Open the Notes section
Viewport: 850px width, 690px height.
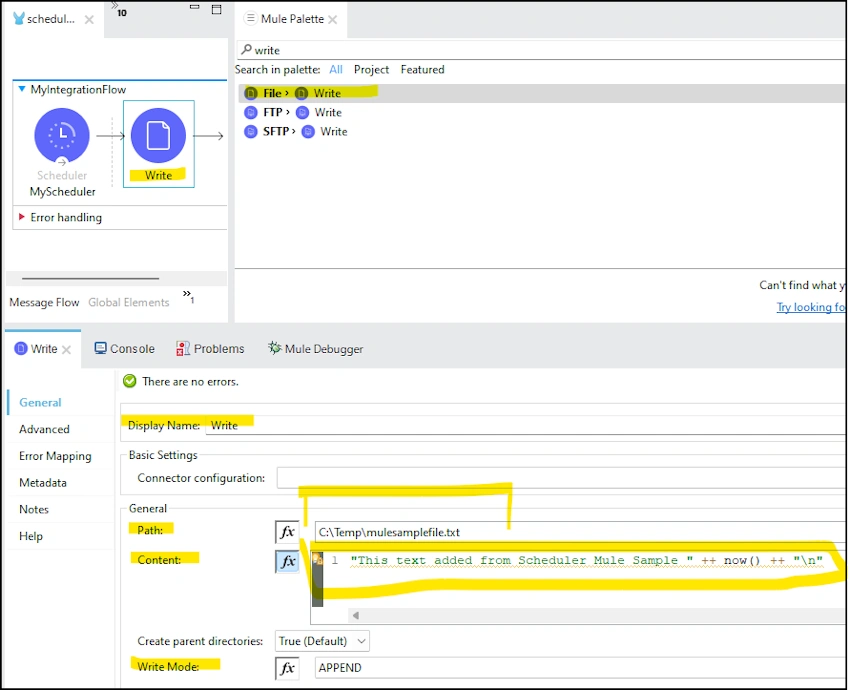pyautogui.click(x=34, y=509)
